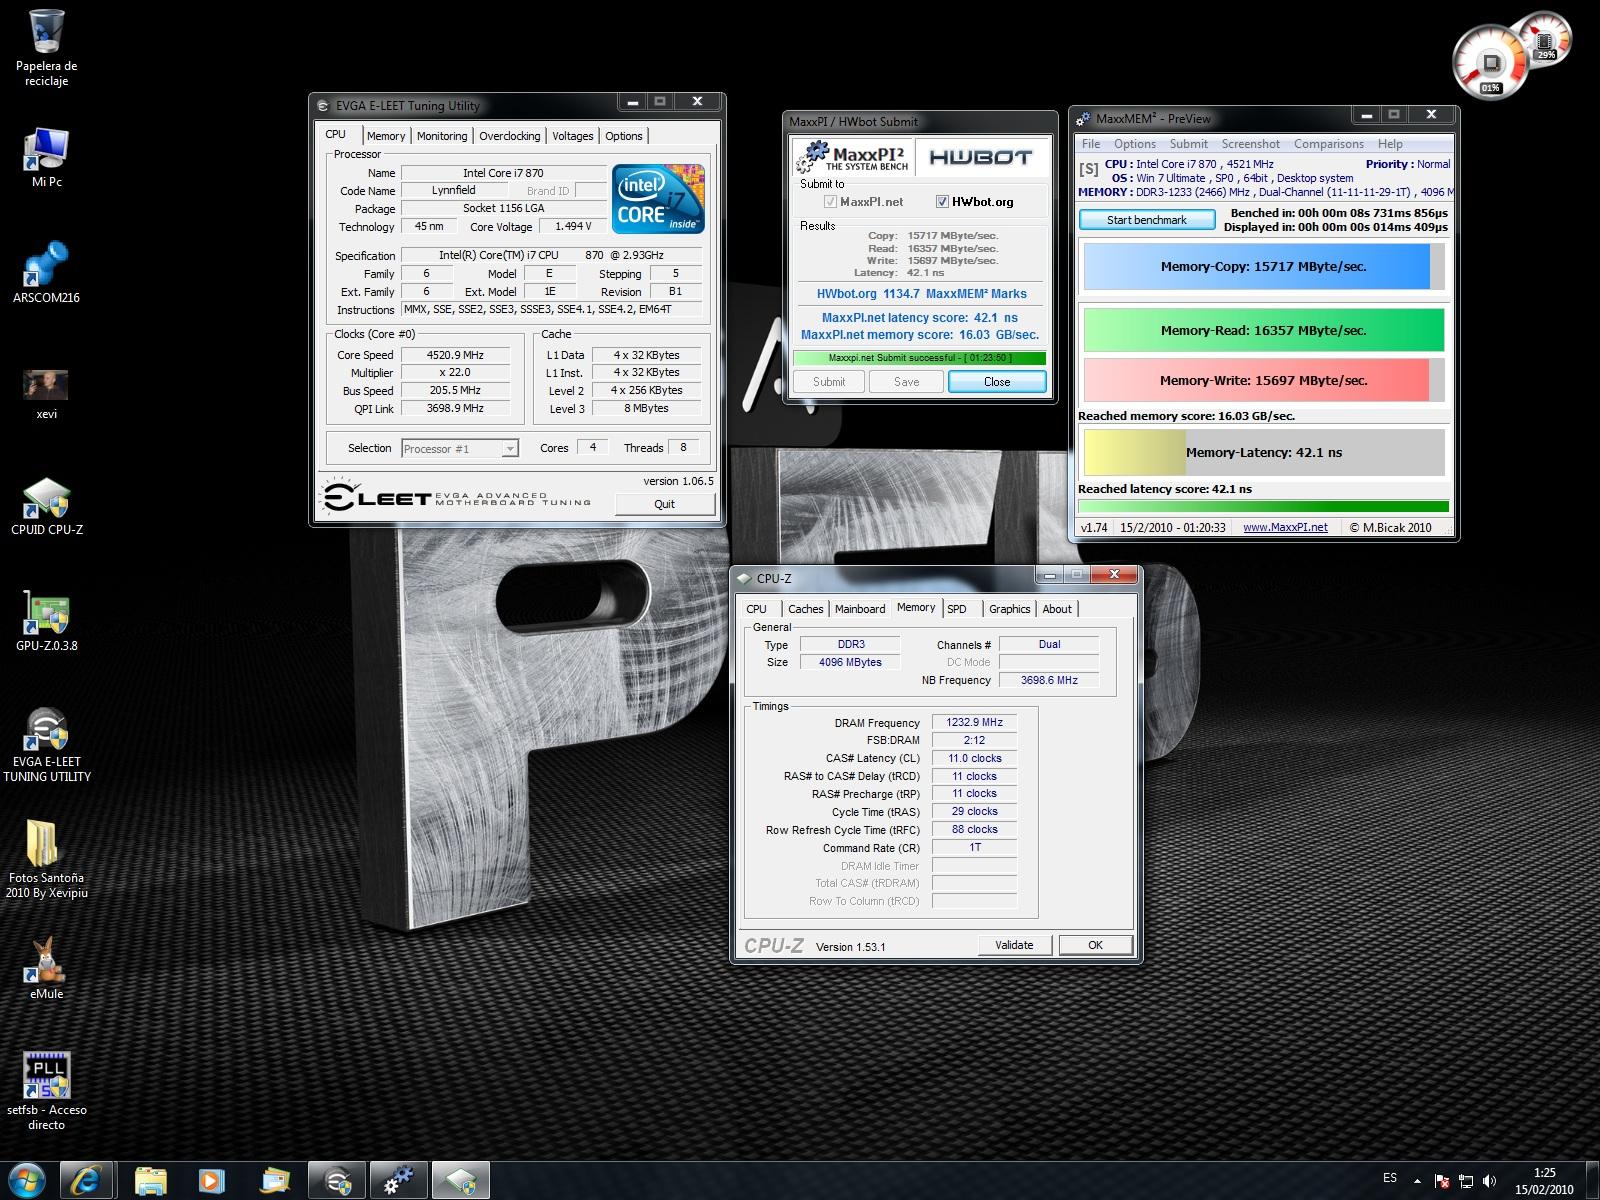Select the E-LEET taskbar button
The width and height of the screenshot is (1600, 1200).
(337, 1180)
